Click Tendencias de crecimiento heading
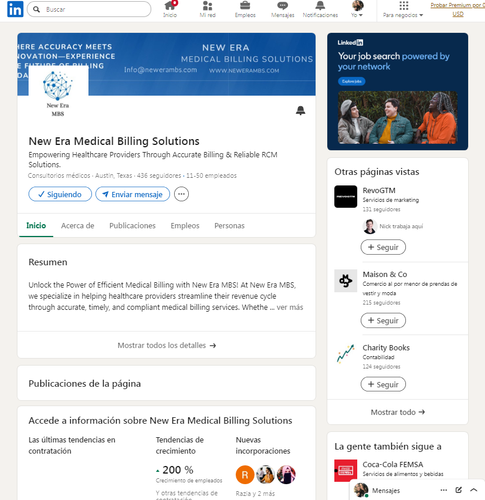This screenshot has width=485, height=500. (180, 445)
